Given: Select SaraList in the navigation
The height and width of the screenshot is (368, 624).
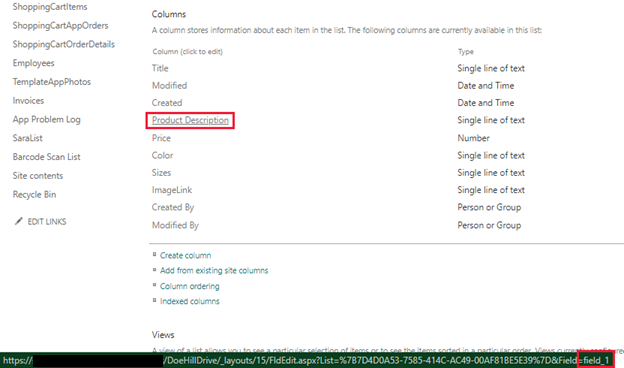Looking at the screenshot, I should tap(27, 138).
